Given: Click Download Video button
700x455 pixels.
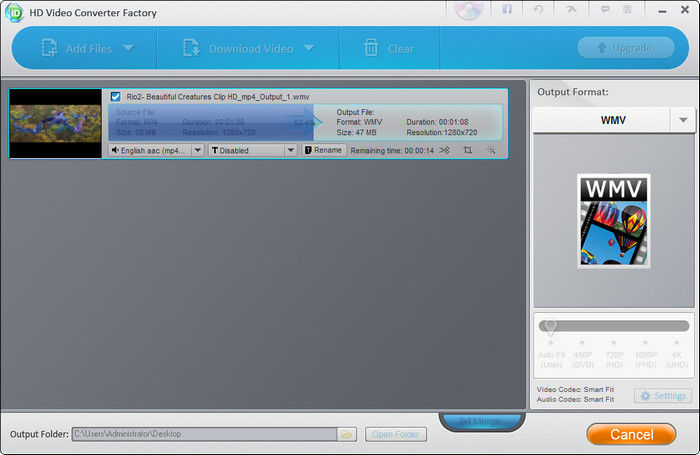Looking at the screenshot, I should click(238, 48).
